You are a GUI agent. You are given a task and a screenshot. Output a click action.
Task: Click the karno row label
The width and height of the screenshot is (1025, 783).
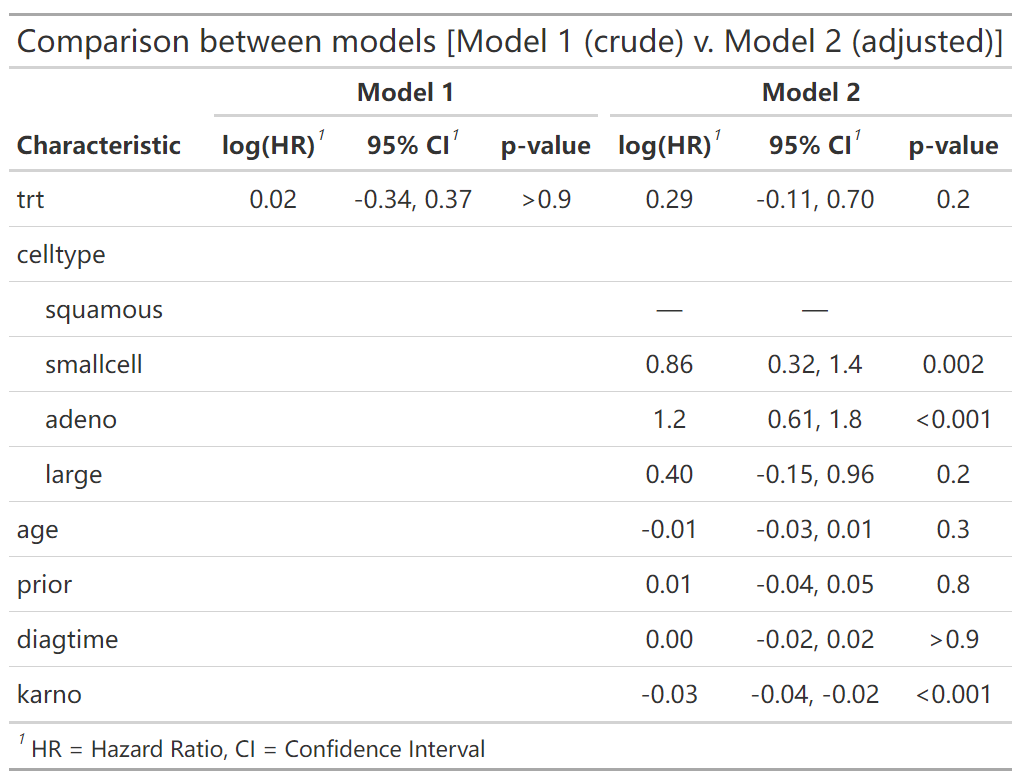pyautogui.click(x=49, y=695)
